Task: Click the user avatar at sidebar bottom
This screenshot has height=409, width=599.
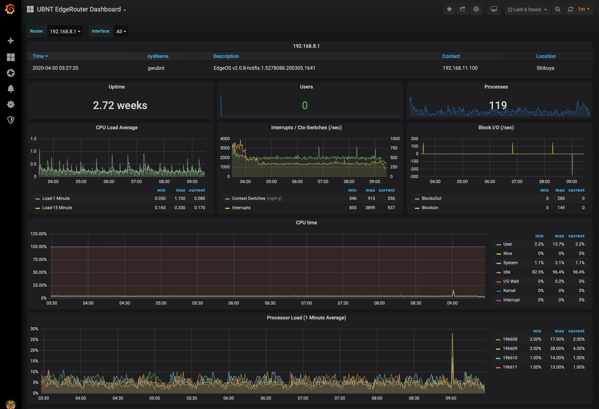Action: 11,404
